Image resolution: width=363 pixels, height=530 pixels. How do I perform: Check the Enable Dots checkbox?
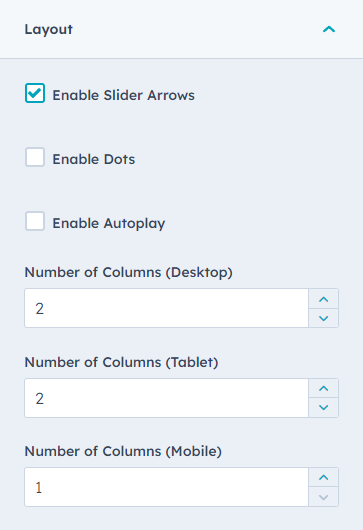(35, 157)
